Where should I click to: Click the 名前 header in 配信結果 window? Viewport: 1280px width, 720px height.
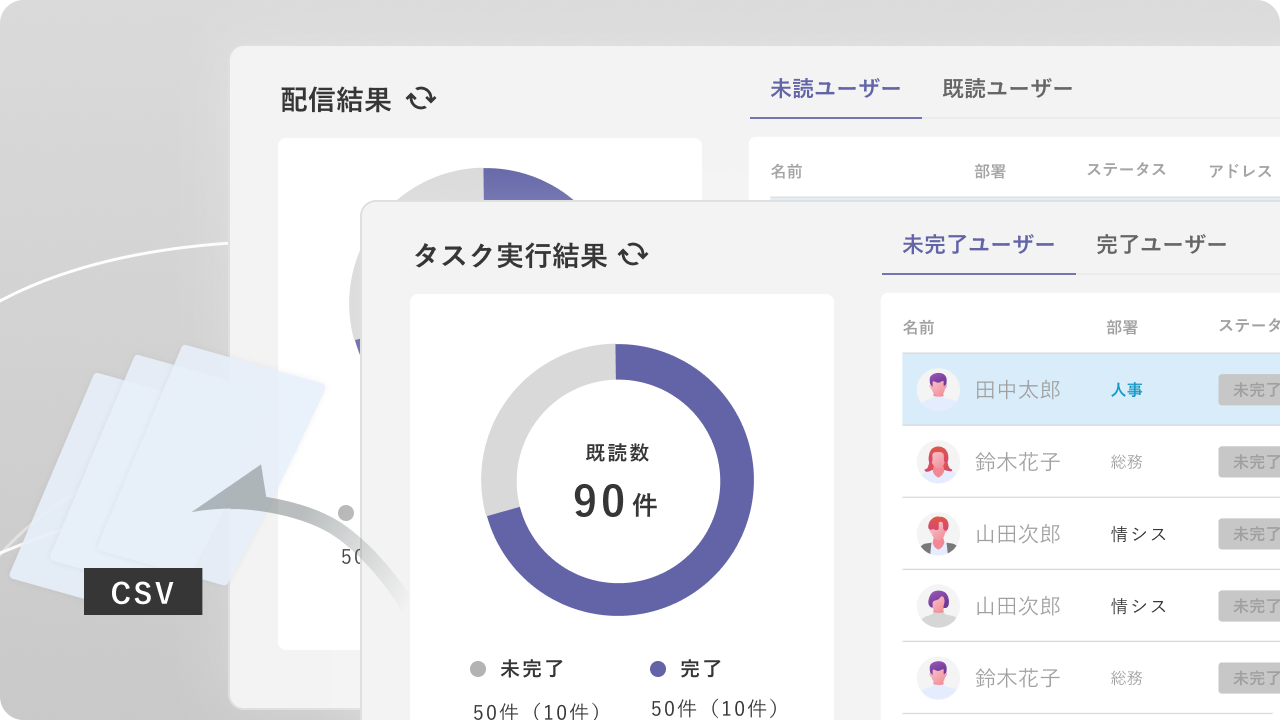point(786,171)
